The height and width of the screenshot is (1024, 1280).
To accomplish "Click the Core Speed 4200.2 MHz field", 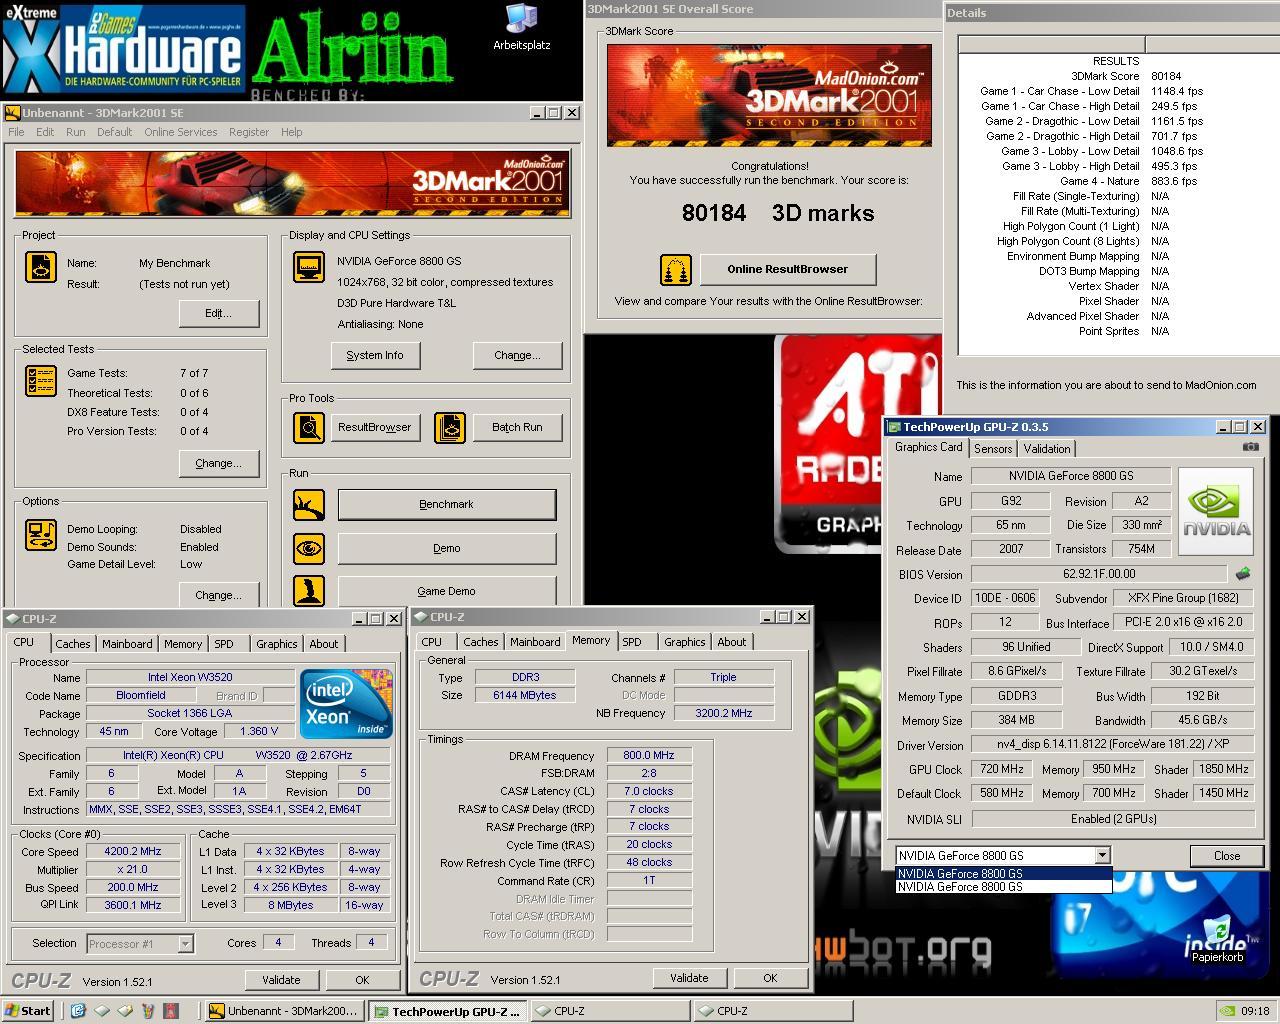I will click(x=132, y=852).
